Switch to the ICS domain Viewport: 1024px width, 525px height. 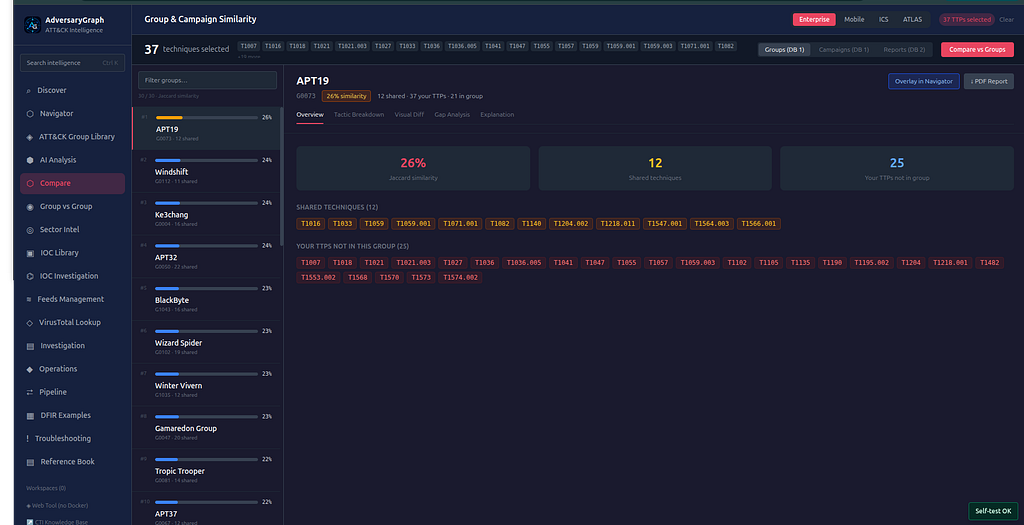[883, 20]
